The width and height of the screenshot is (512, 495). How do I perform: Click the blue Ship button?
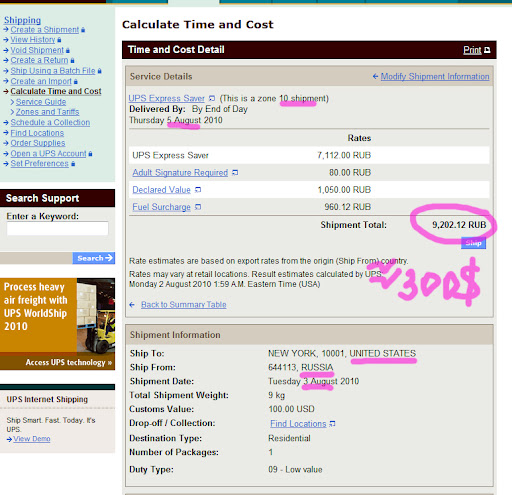473,243
